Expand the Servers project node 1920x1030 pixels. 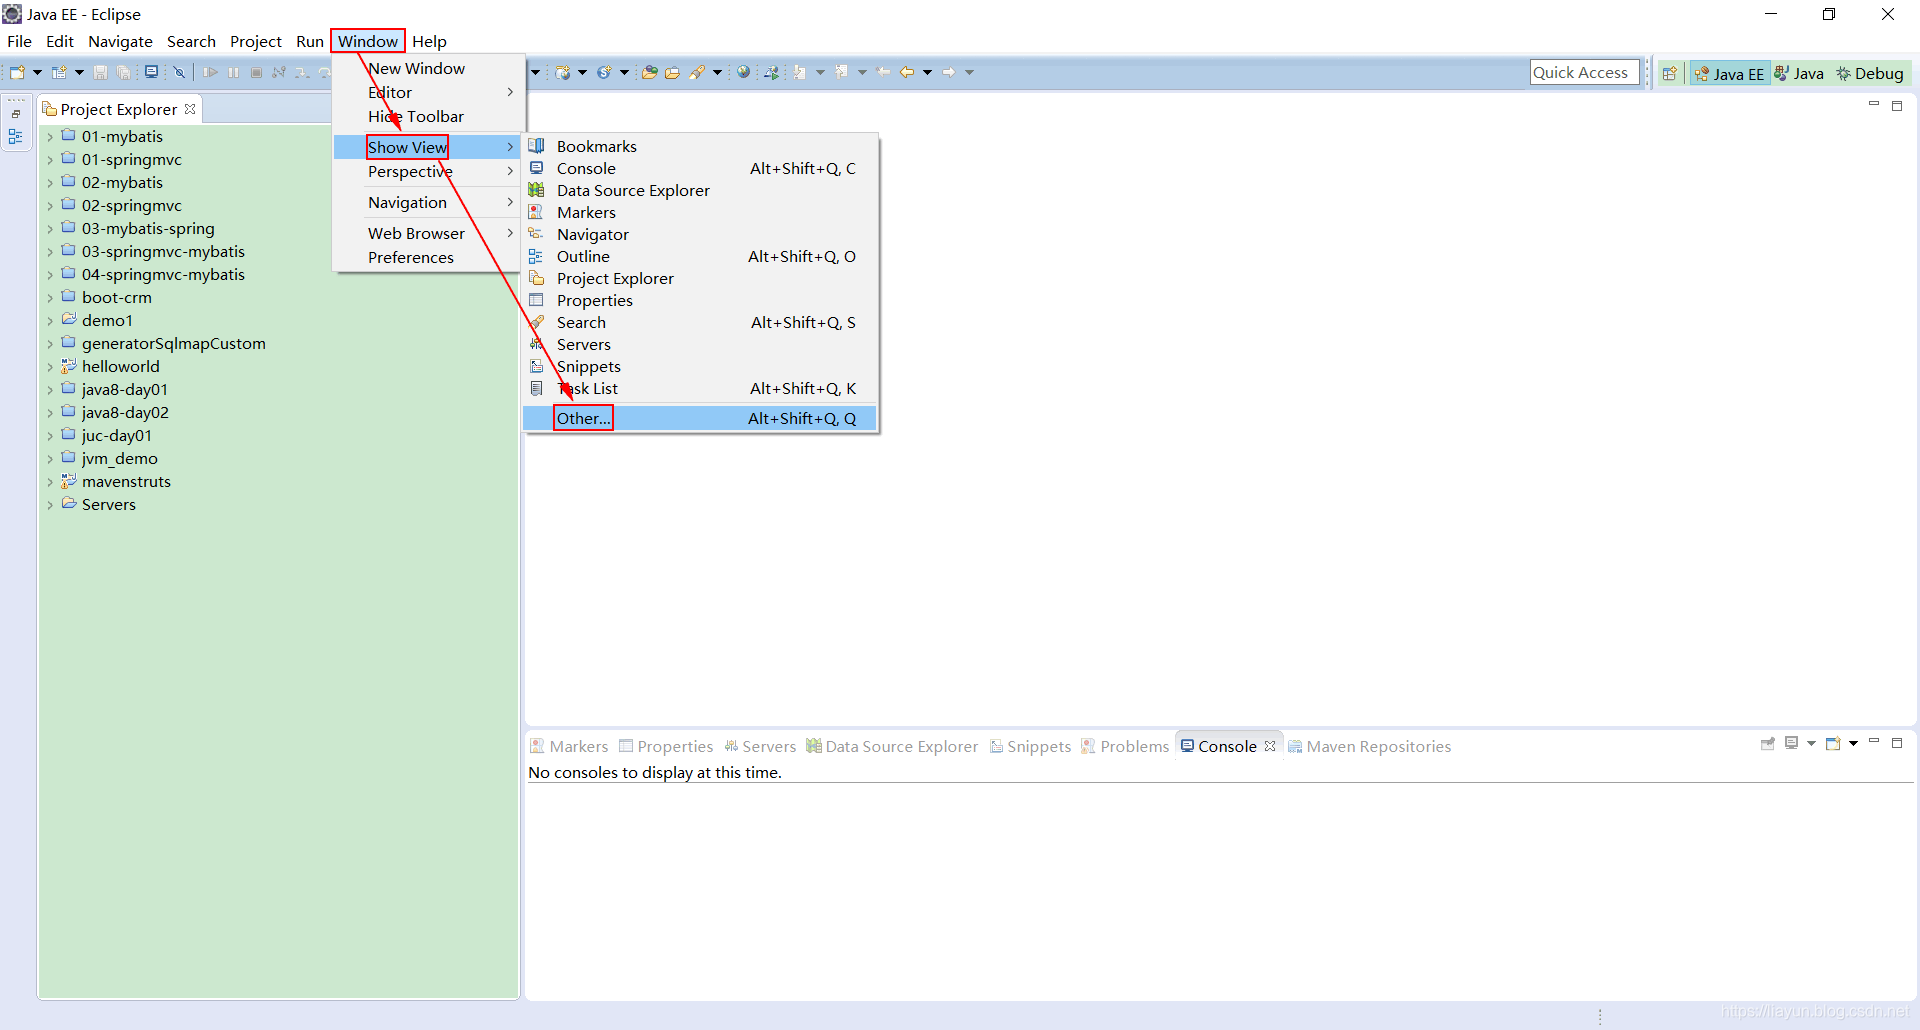click(x=50, y=505)
